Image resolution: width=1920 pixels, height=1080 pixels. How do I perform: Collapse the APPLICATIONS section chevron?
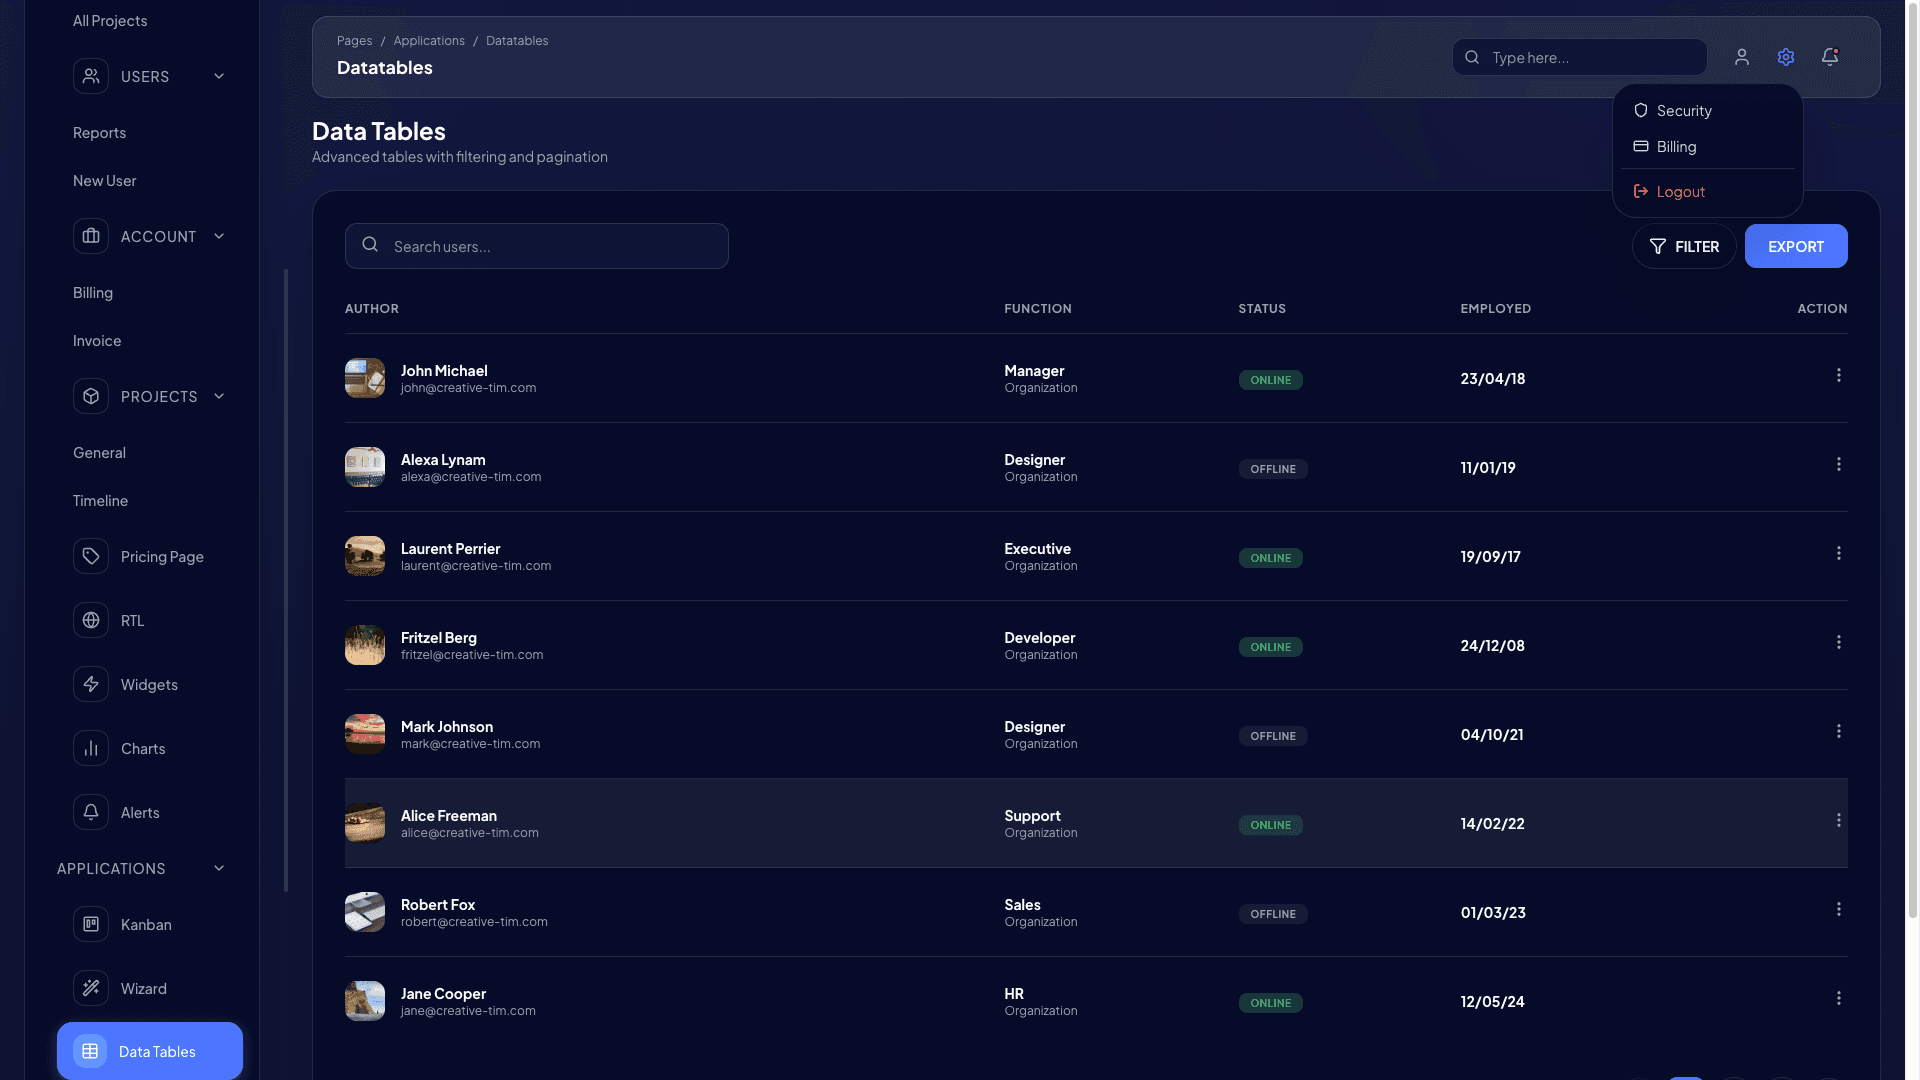click(219, 868)
